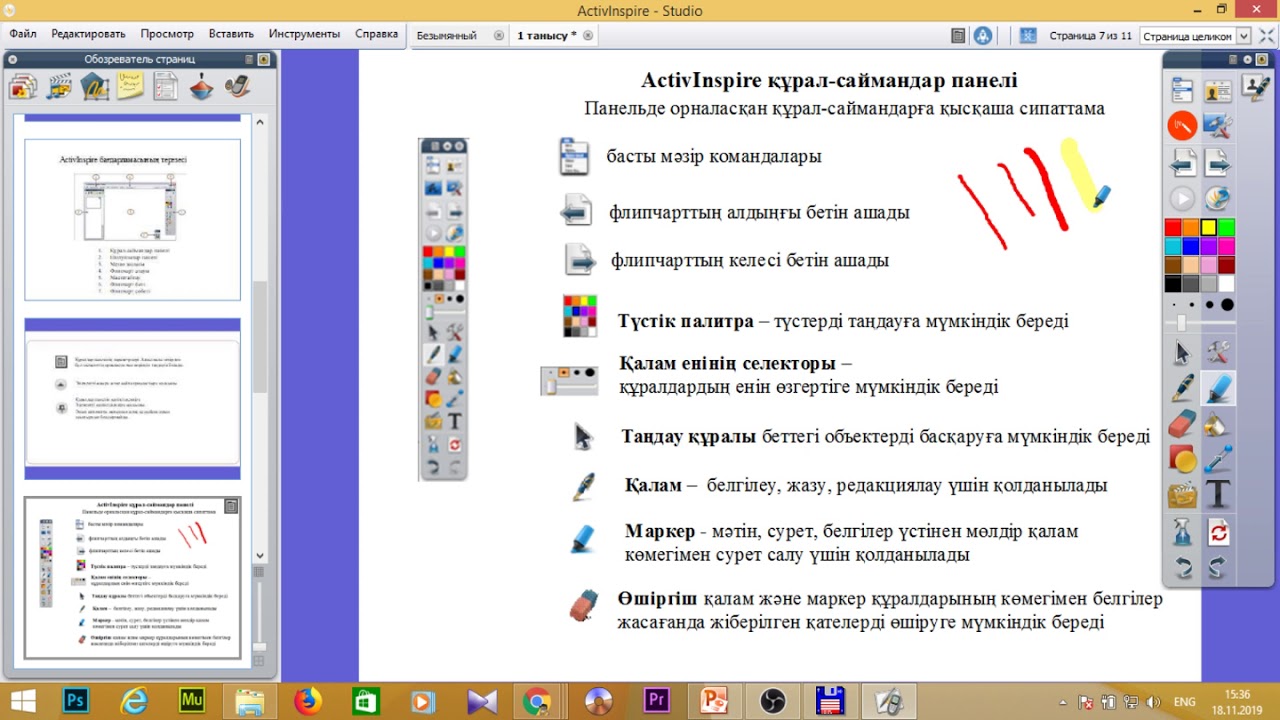Switch to the Безымянный flipchart tab
The image size is (1280, 720).
tap(446, 35)
